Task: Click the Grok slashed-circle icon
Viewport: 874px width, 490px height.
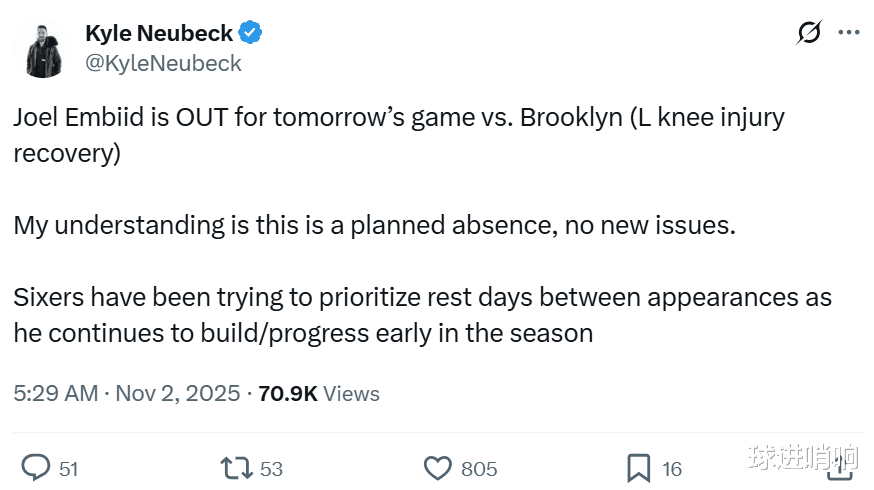Action: (x=809, y=33)
